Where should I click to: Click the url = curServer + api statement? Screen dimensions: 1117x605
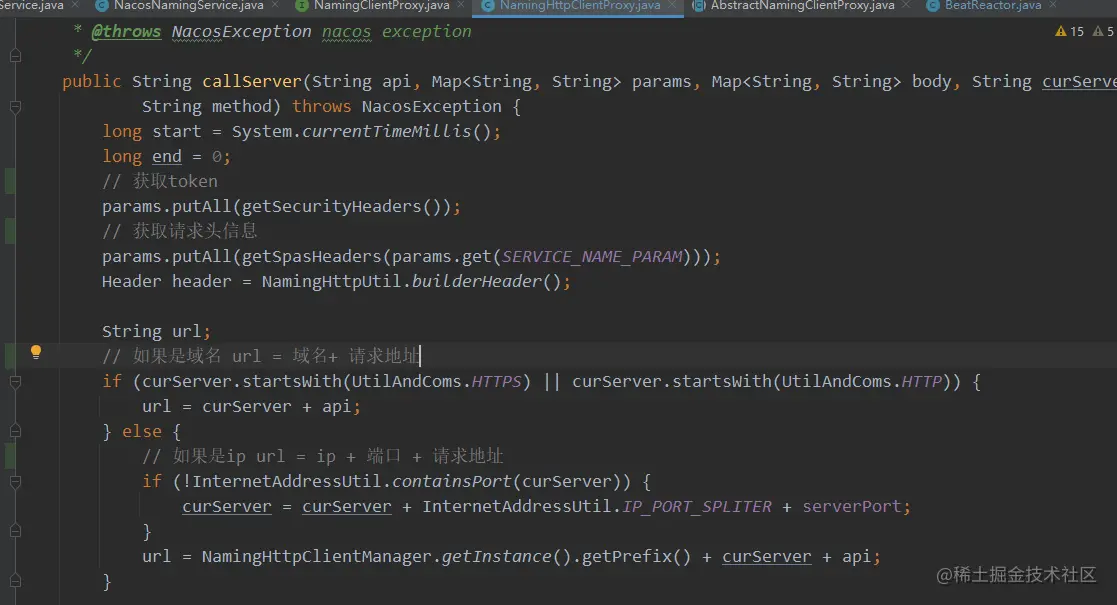(251, 406)
